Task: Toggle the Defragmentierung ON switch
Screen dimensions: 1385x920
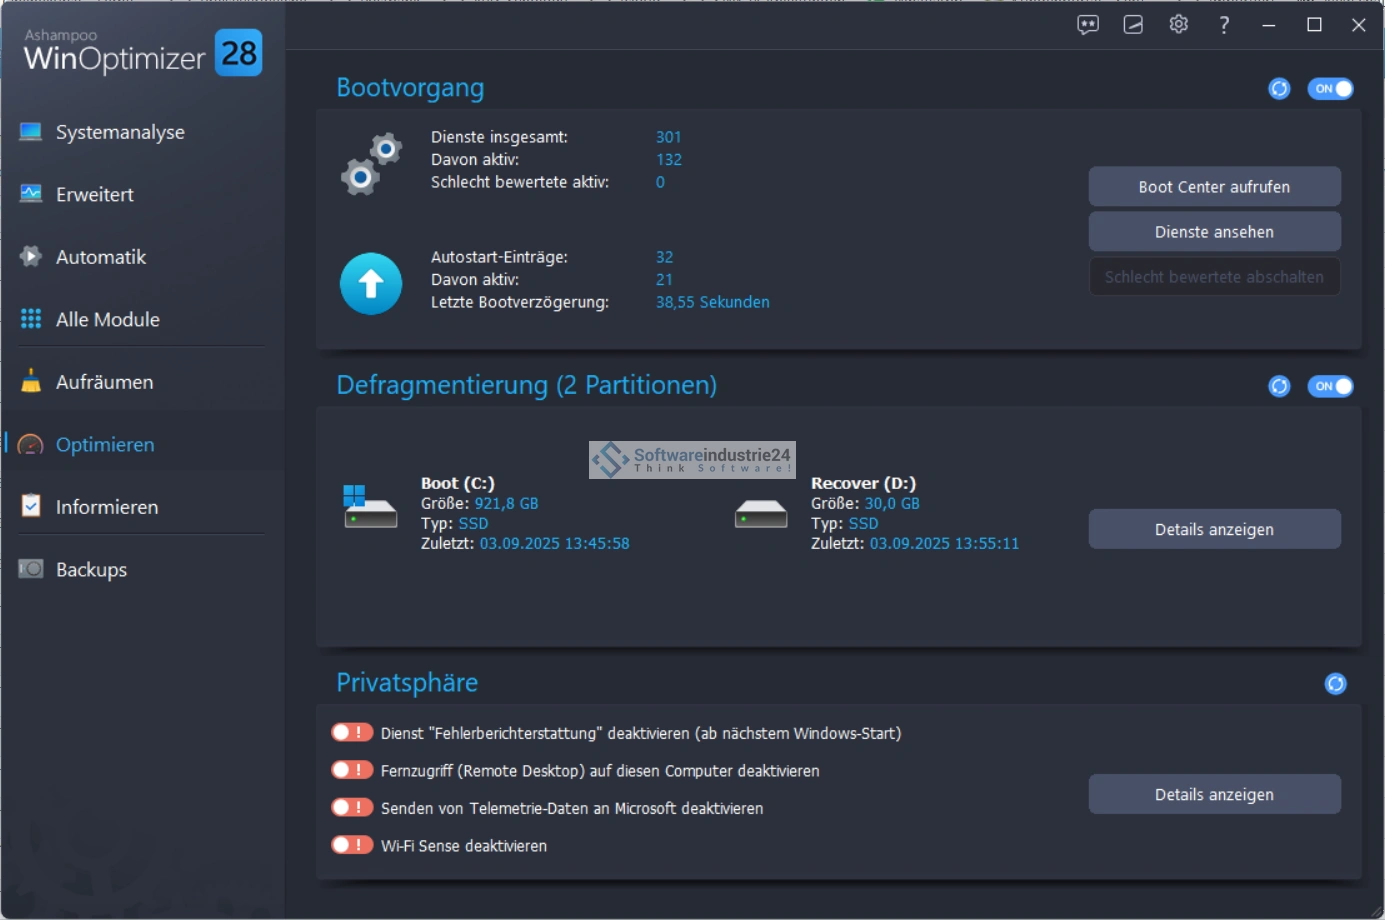Action: 1330,386
